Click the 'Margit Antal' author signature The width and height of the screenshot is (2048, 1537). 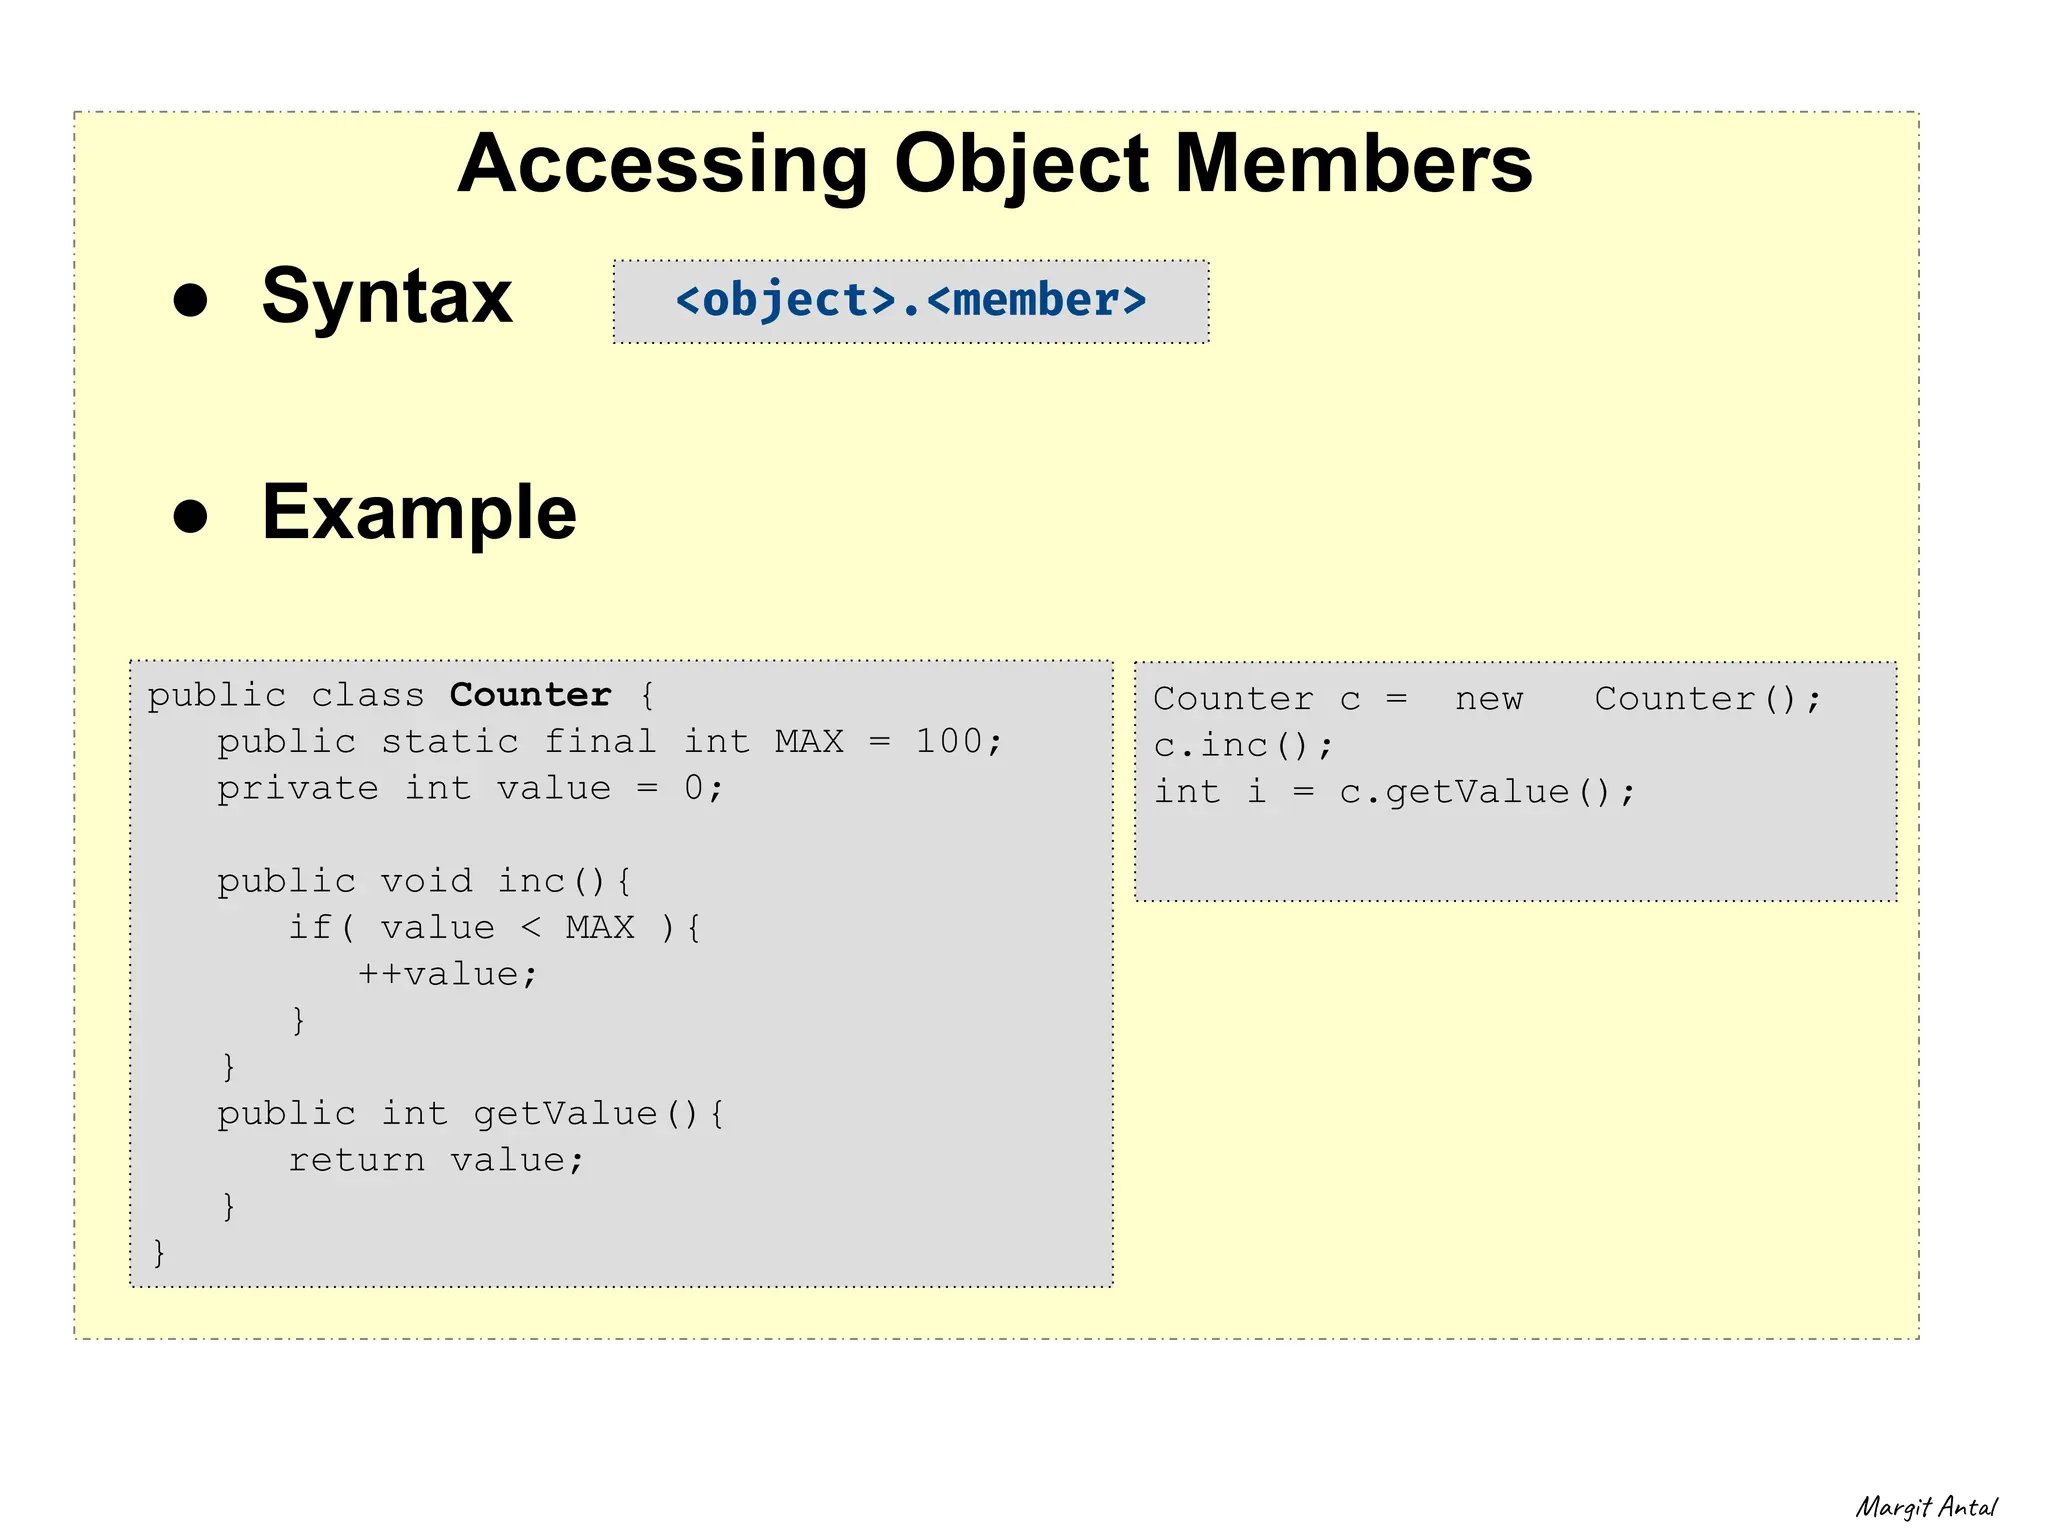(1927, 1507)
